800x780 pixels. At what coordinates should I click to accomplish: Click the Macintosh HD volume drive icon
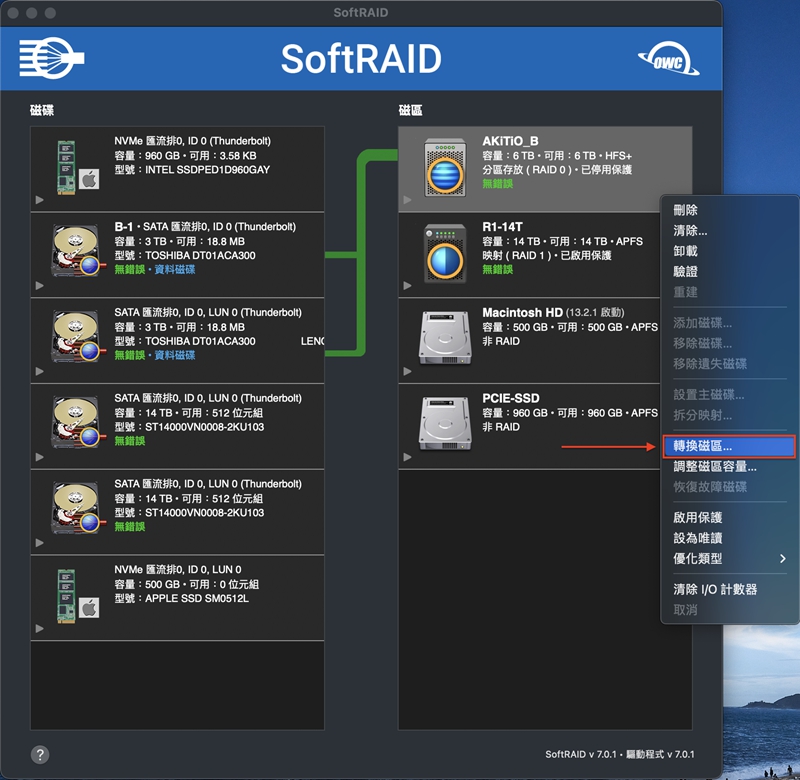point(445,338)
